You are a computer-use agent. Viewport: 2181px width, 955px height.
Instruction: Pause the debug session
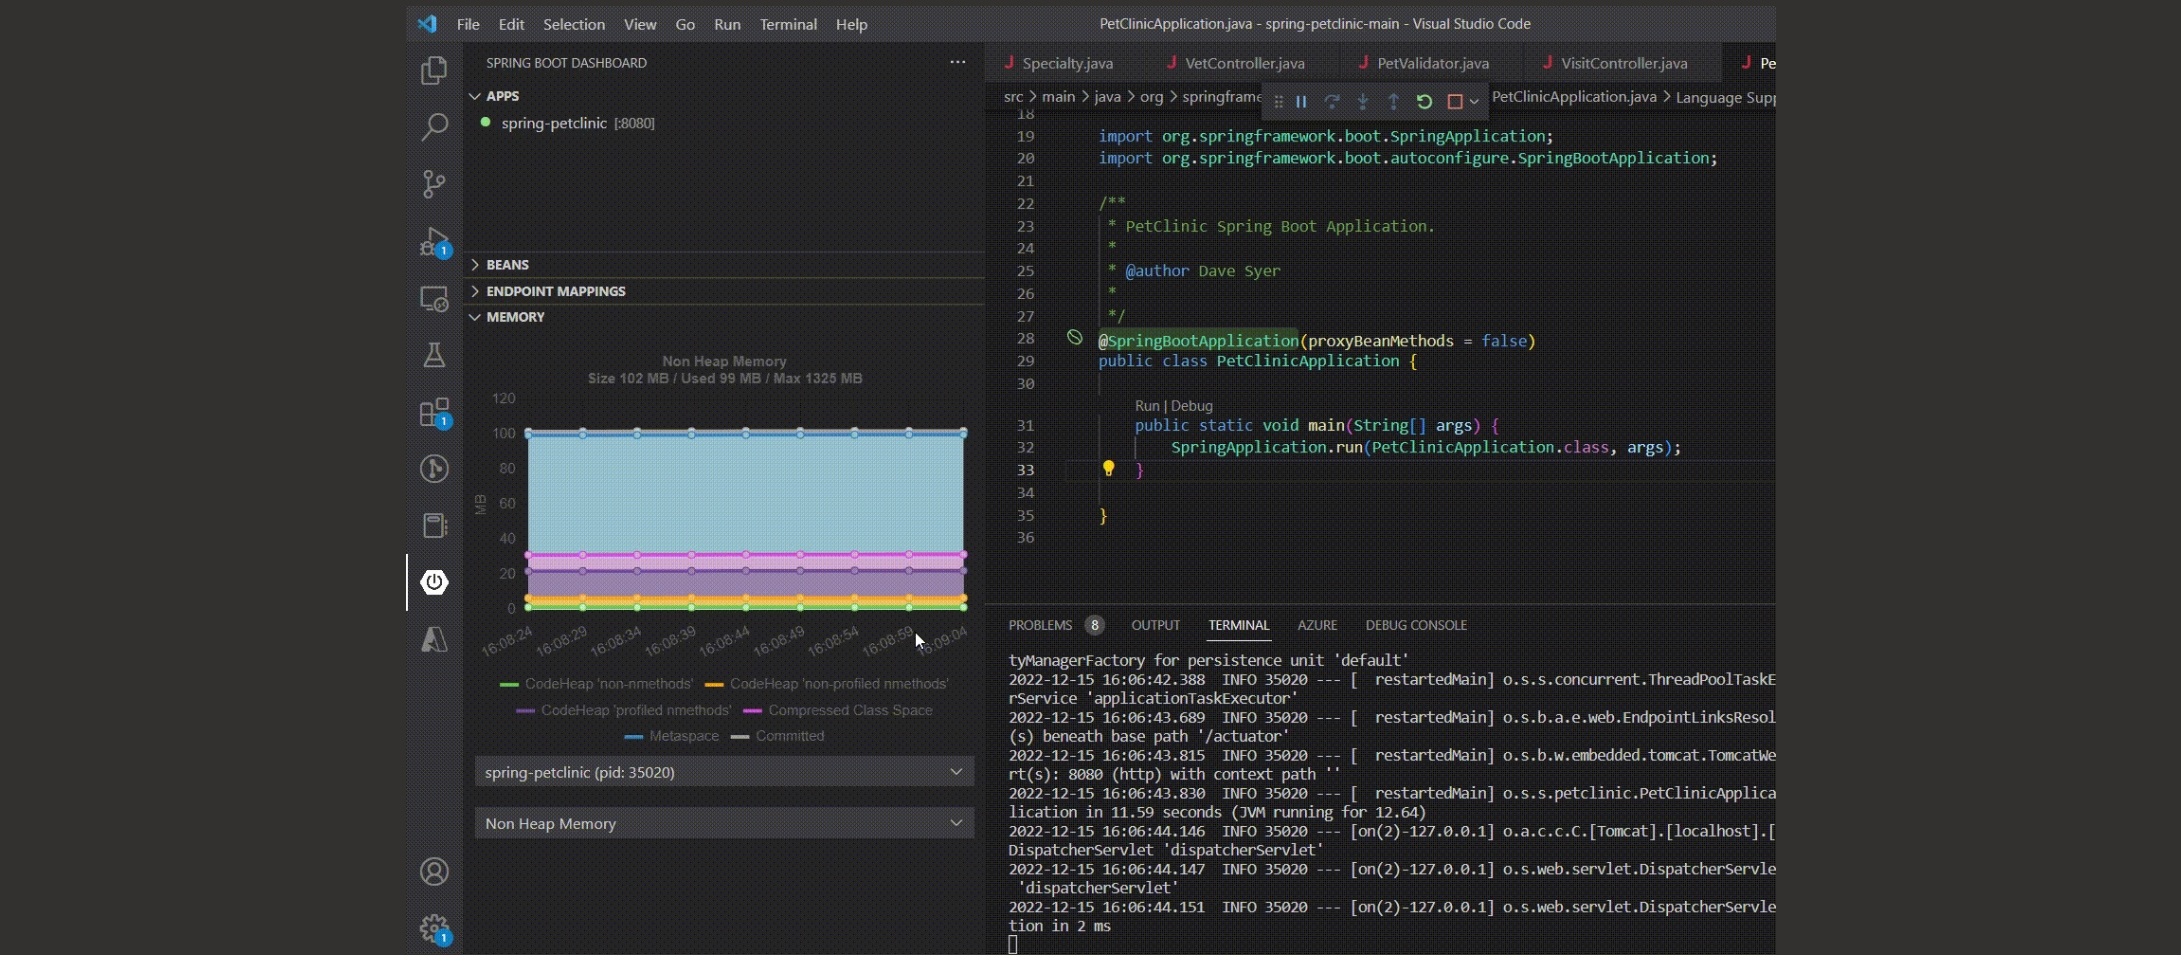coord(1300,101)
